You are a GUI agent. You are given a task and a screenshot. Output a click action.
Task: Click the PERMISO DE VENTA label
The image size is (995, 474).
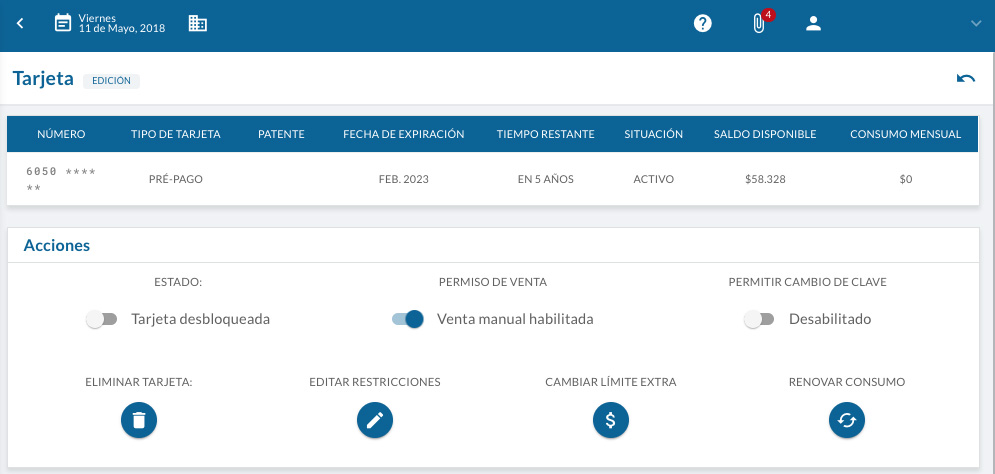pyautogui.click(x=493, y=282)
